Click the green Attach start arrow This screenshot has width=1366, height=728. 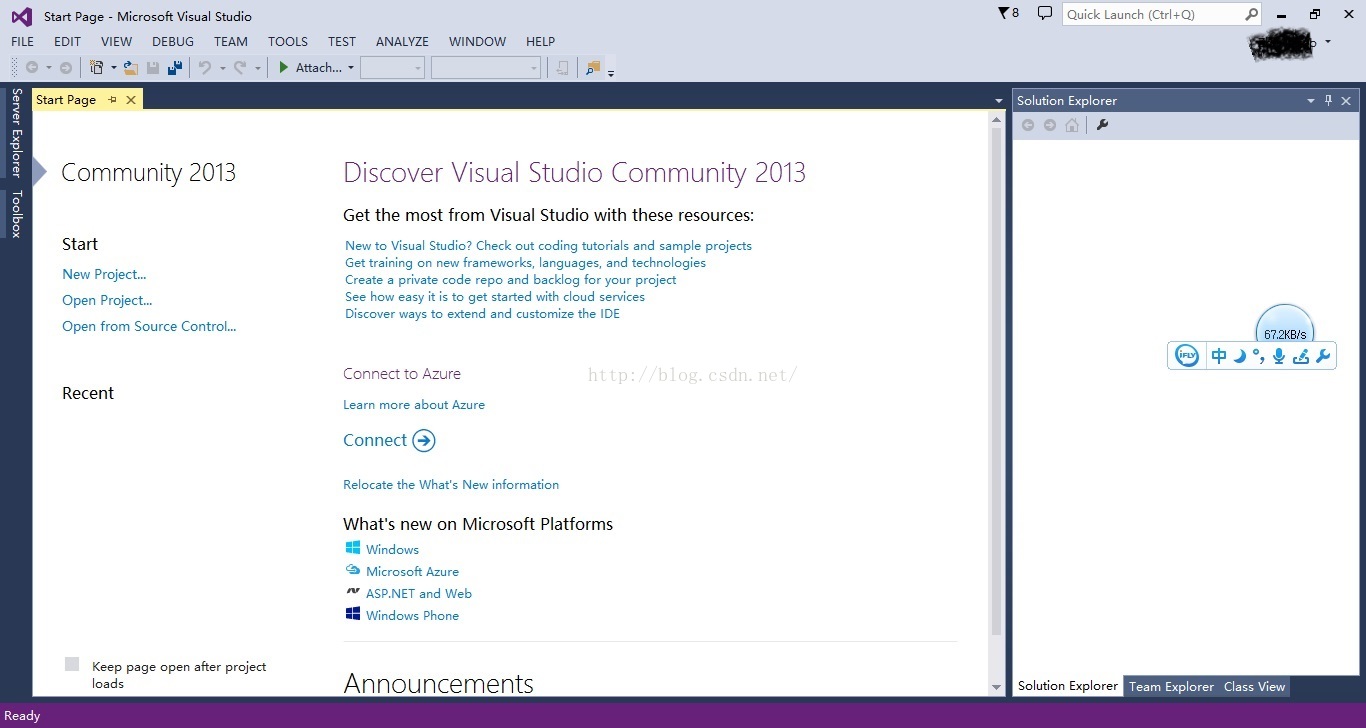[x=284, y=68]
